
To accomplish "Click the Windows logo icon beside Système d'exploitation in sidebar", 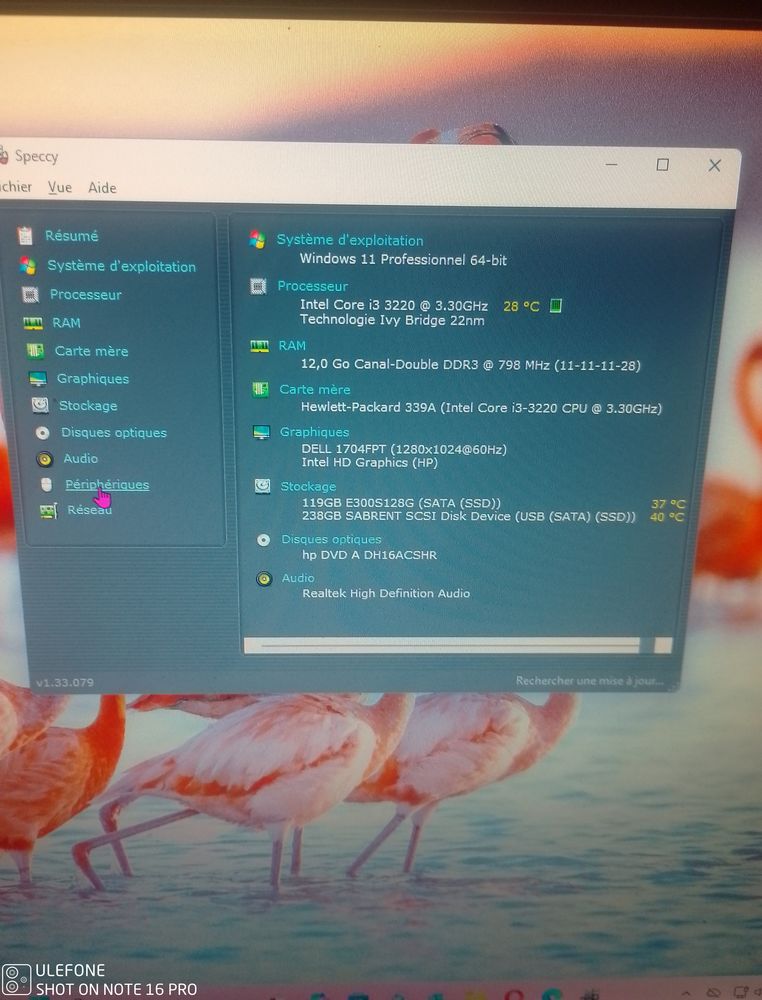I will pyautogui.click(x=27, y=265).
